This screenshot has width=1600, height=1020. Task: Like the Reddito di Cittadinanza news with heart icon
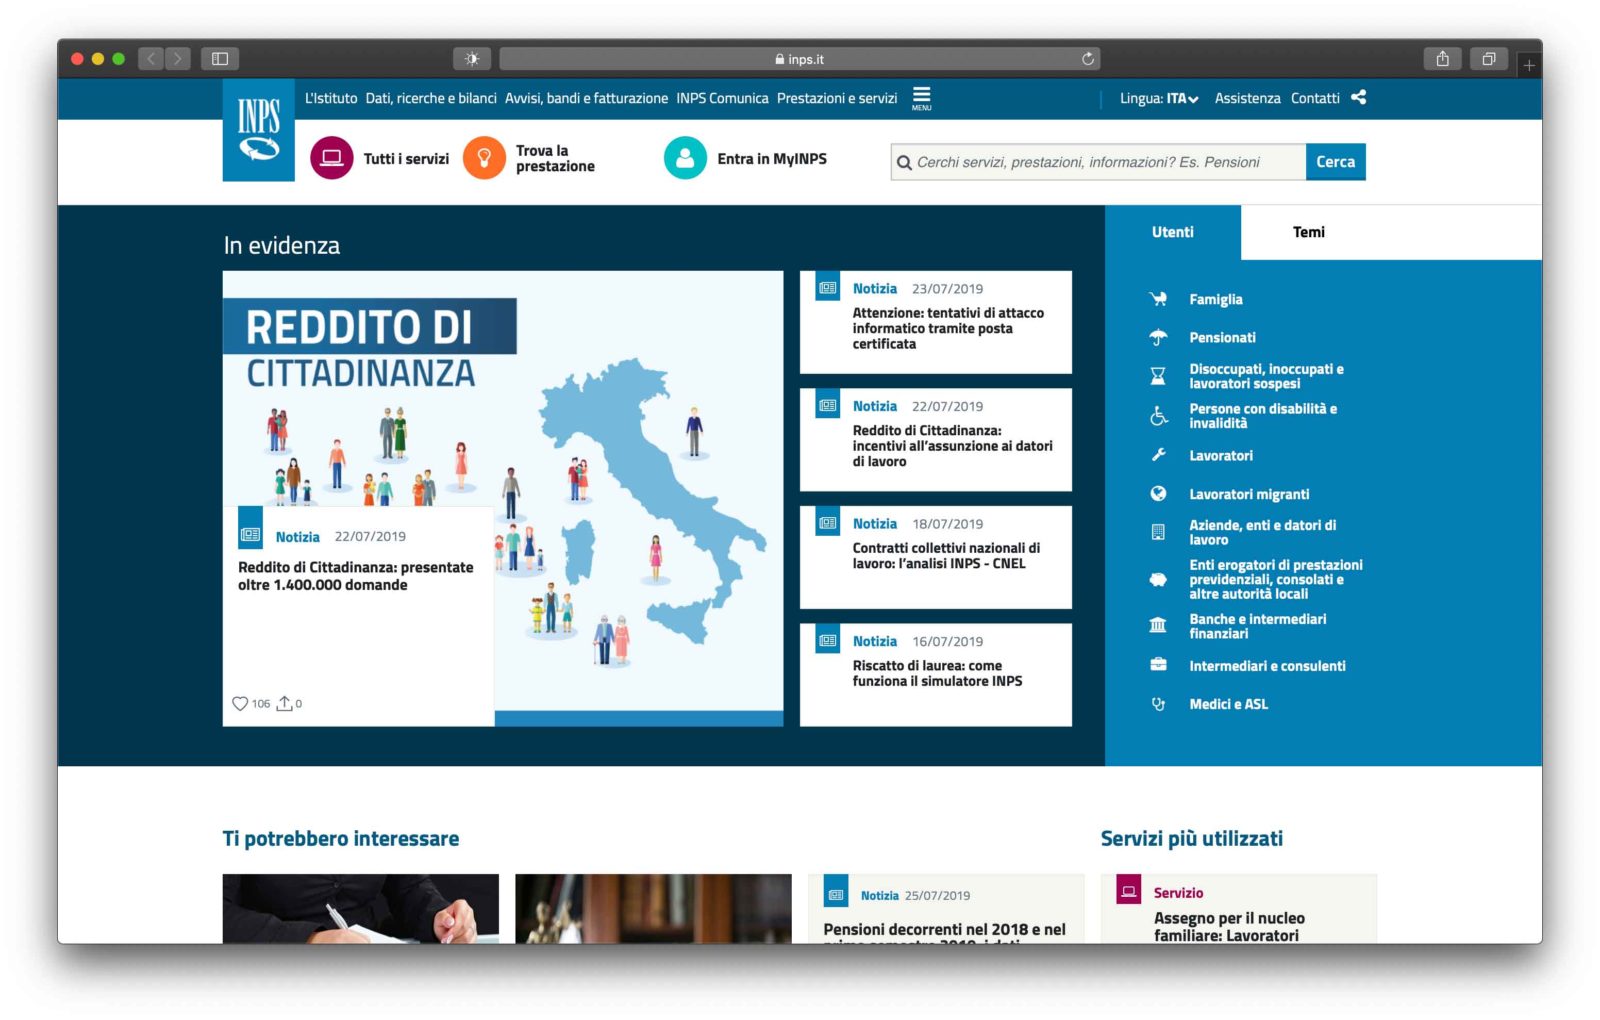(x=240, y=703)
